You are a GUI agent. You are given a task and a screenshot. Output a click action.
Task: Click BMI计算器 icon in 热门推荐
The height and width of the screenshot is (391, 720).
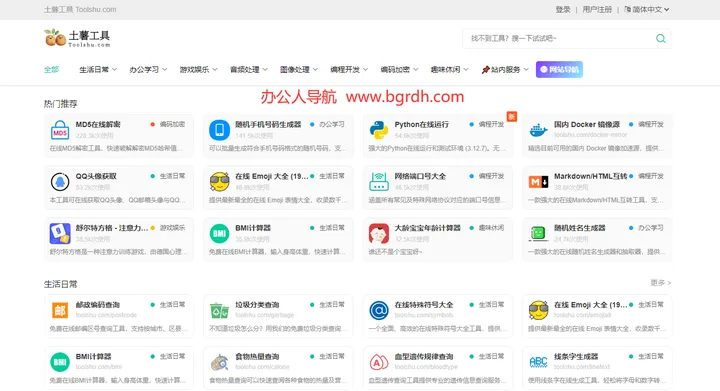click(219, 234)
